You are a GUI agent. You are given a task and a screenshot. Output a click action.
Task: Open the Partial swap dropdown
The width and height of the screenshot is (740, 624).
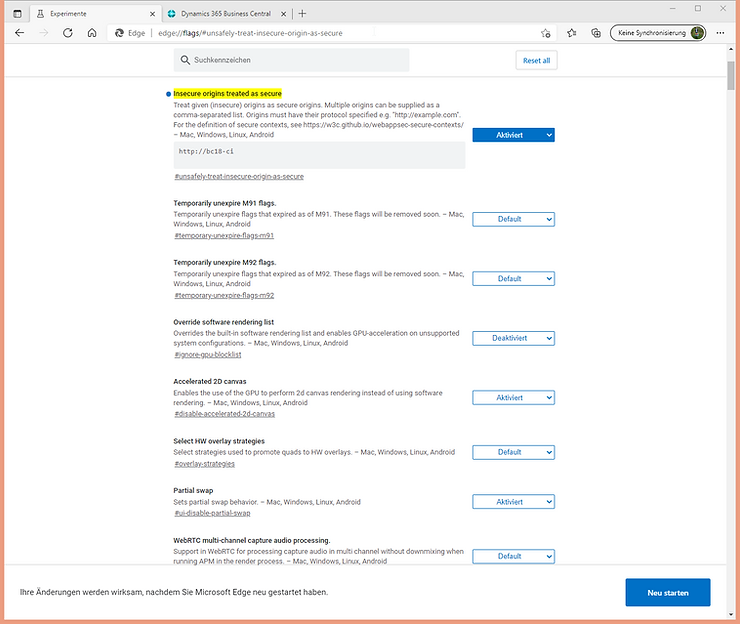tap(513, 502)
